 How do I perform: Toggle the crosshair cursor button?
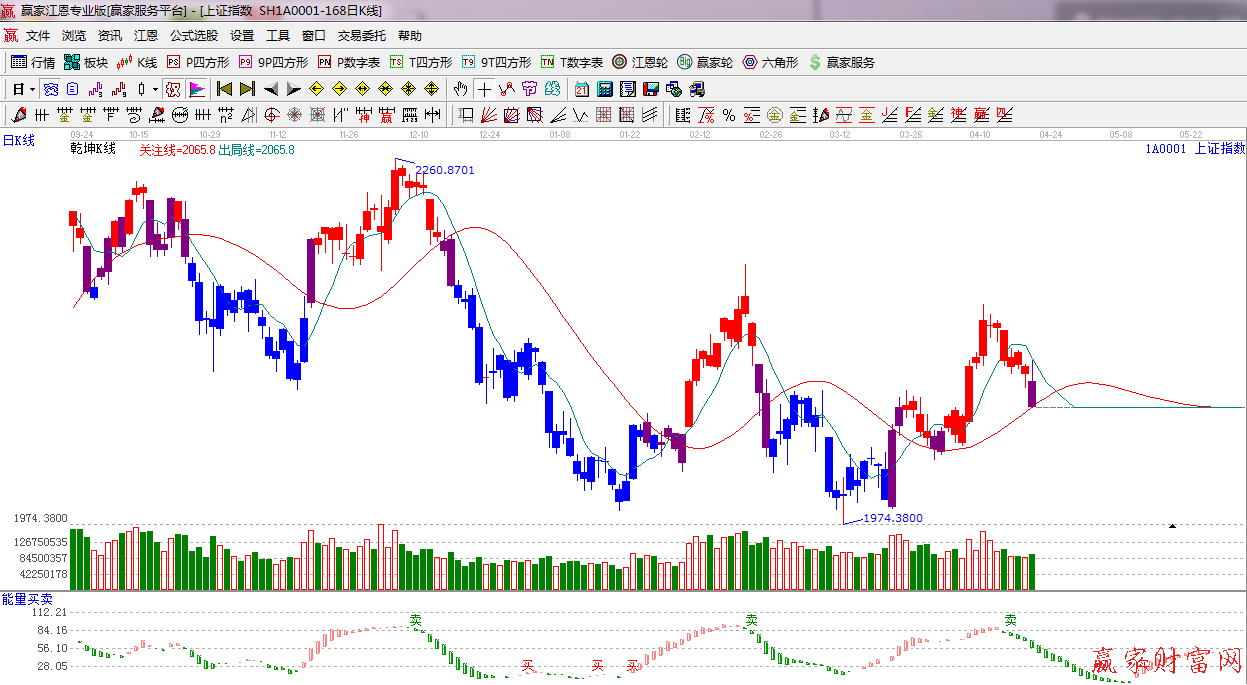click(x=484, y=89)
